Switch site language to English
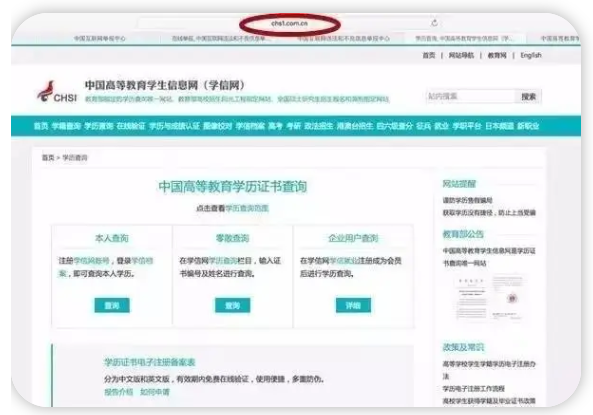This screenshot has height=415, width=593. click(x=531, y=55)
